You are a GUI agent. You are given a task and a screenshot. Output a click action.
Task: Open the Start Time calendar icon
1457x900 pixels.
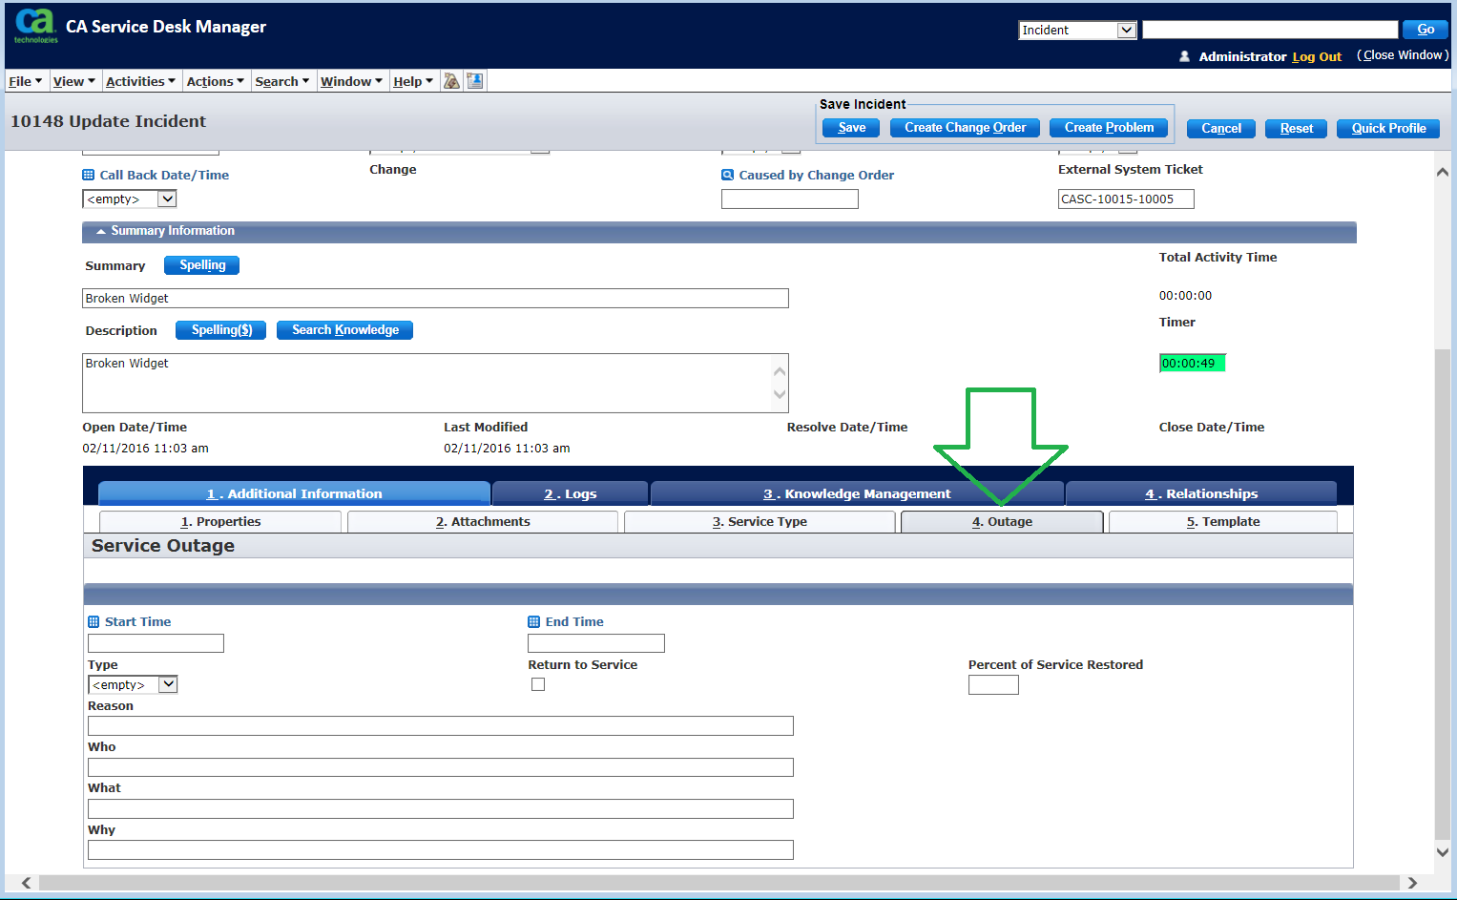94,622
